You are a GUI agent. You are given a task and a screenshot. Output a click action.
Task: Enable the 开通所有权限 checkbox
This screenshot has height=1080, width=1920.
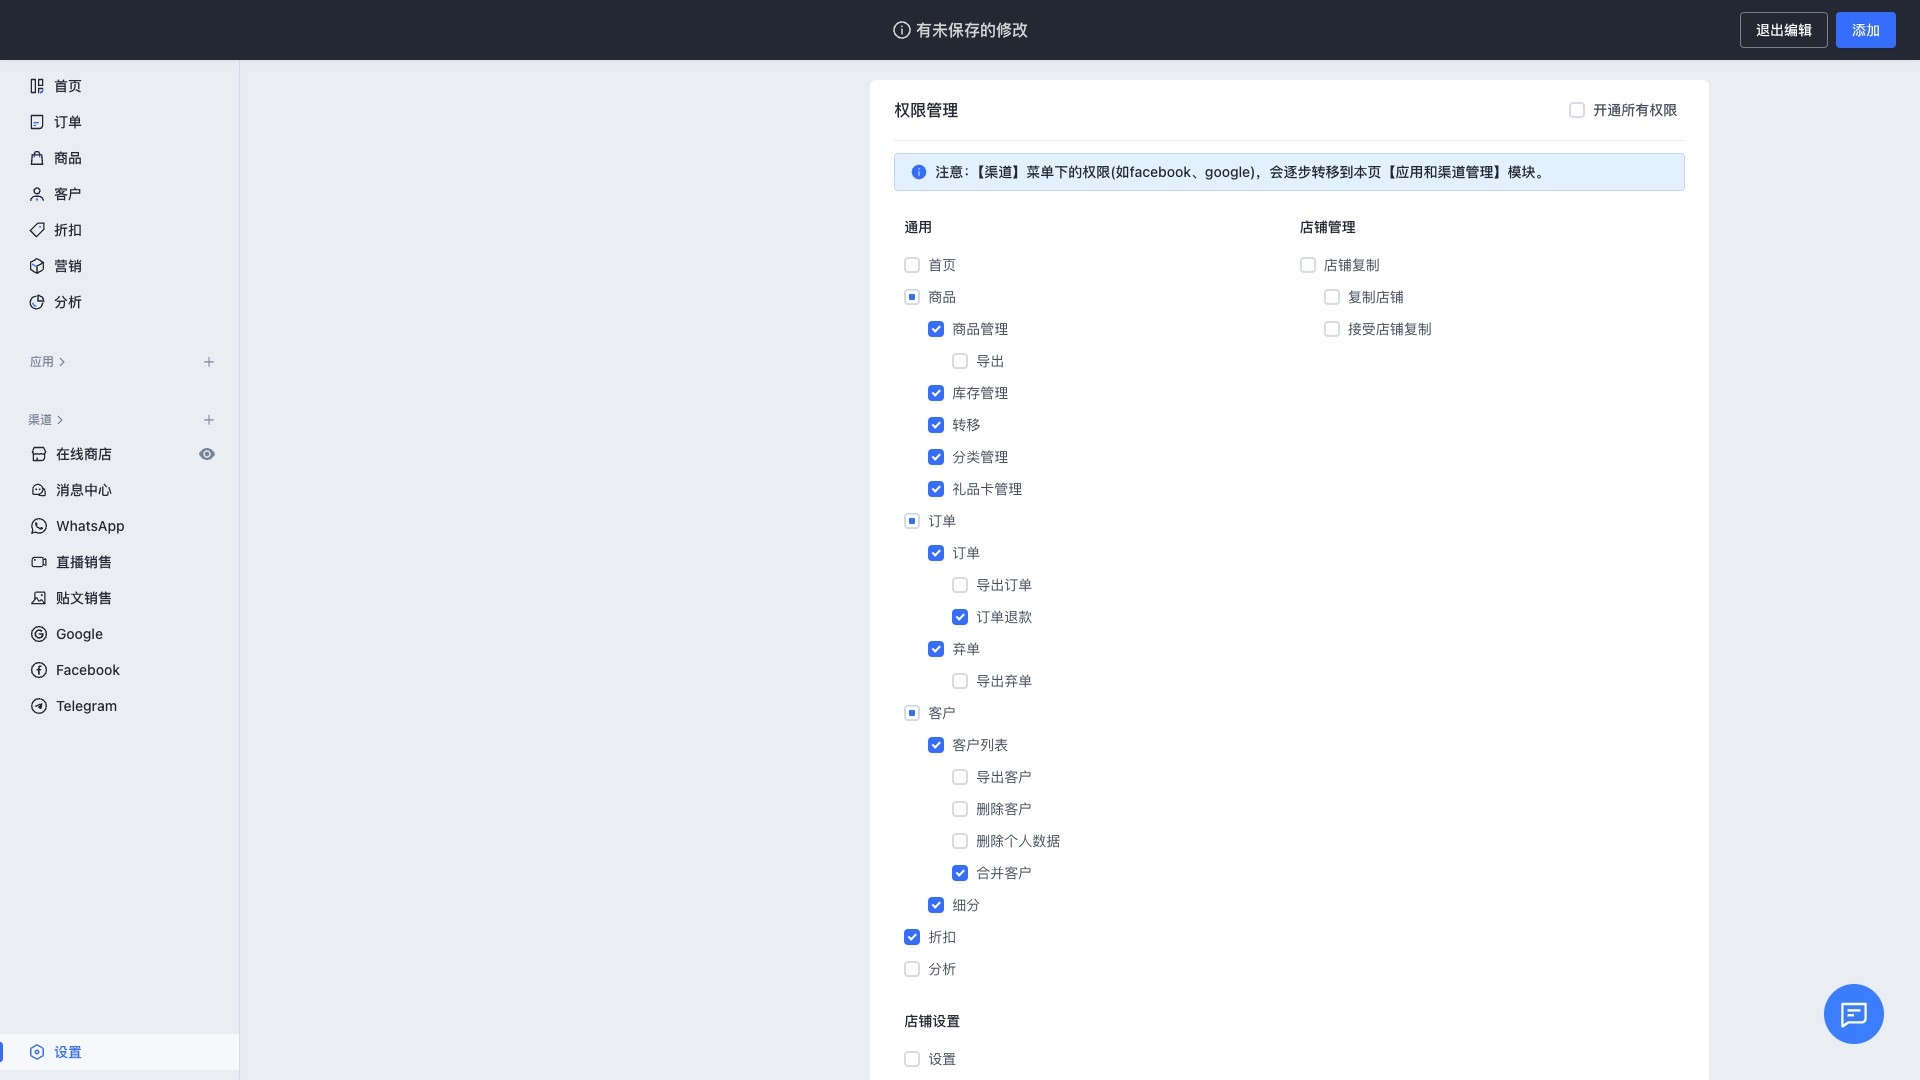pyautogui.click(x=1577, y=110)
